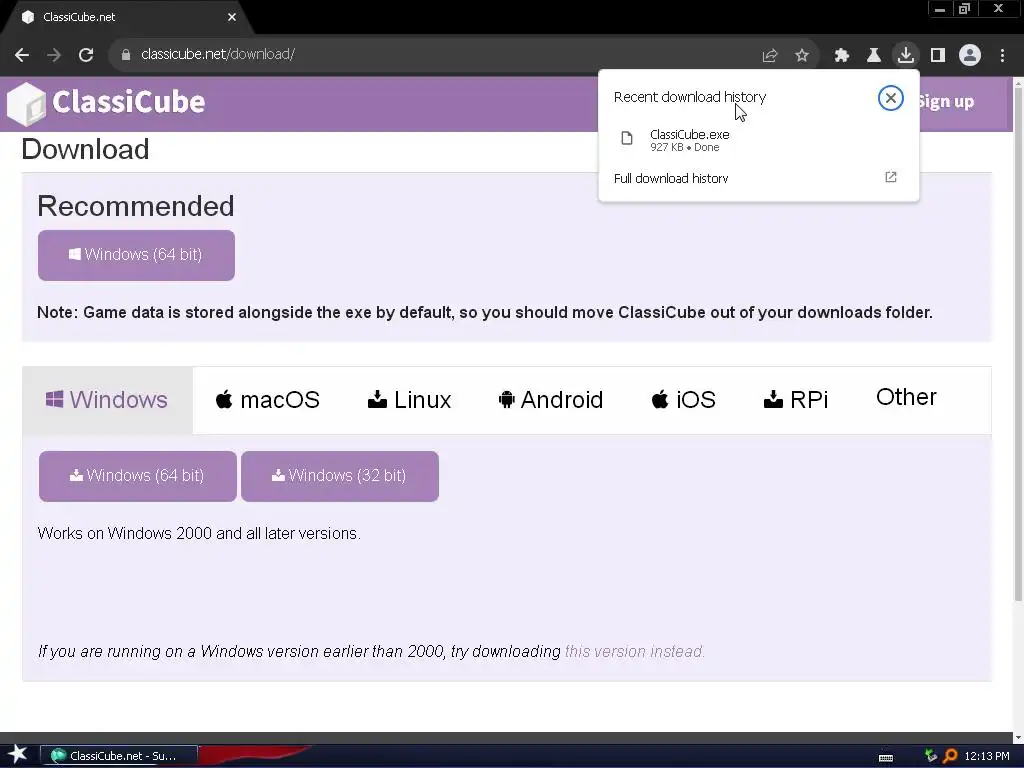Switch to the macOS tab

coord(268,400)
